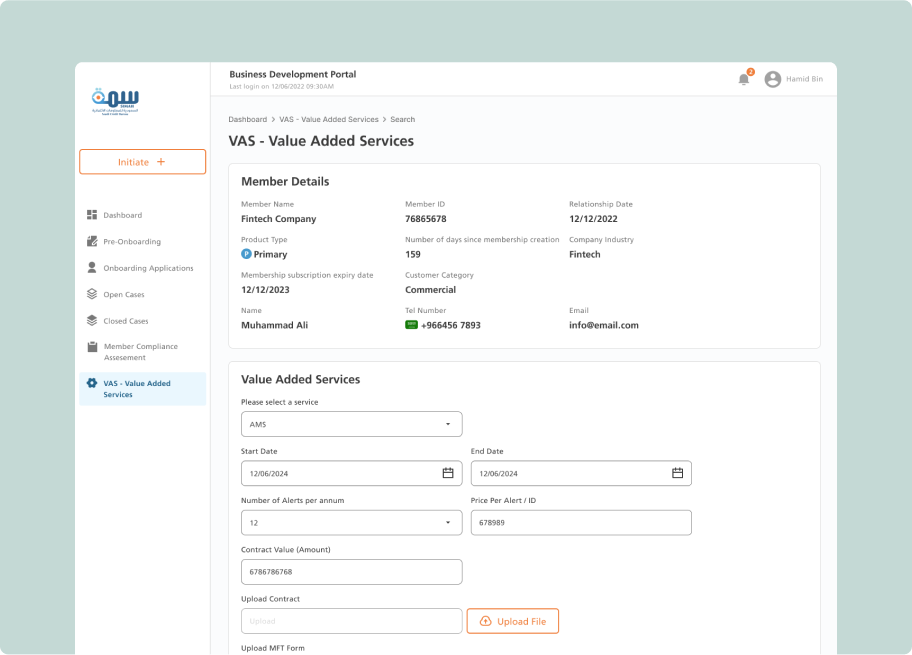The image size is (912, 655).
Task: Select VAS - Value Added Services menu item
Action: coord(142,389)
